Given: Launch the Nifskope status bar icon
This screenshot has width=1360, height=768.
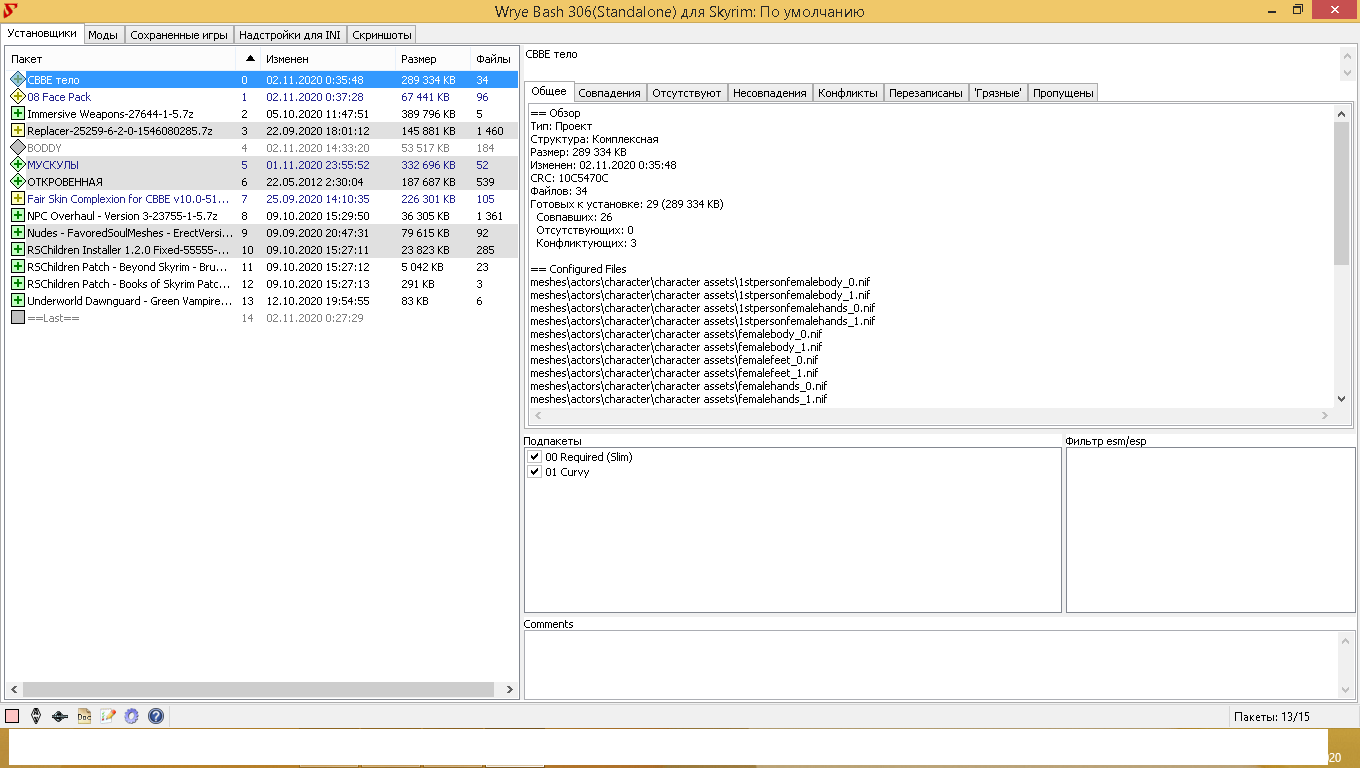Looking at the screenshot, I should 36,716.
